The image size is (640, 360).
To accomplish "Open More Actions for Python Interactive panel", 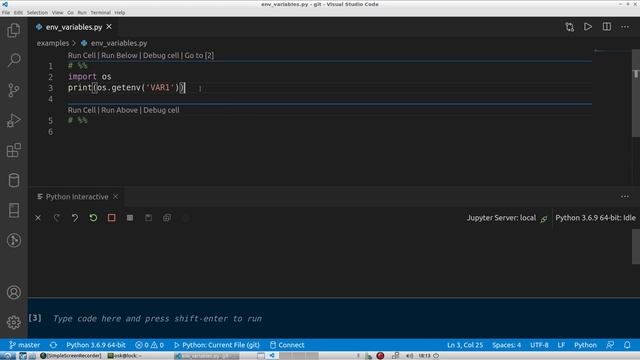I will pyautogui.click(x=625, y=197).
